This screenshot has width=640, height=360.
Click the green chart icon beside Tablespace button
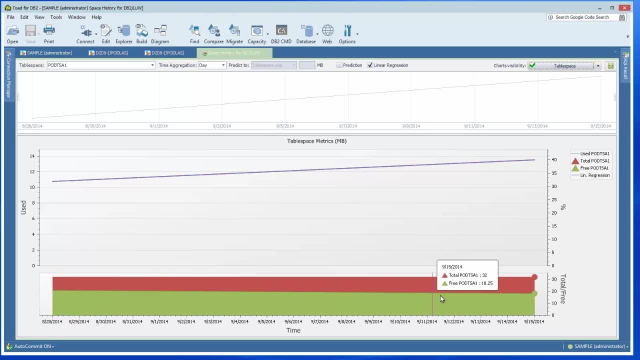pyautogui.click(x=611, y=66)
